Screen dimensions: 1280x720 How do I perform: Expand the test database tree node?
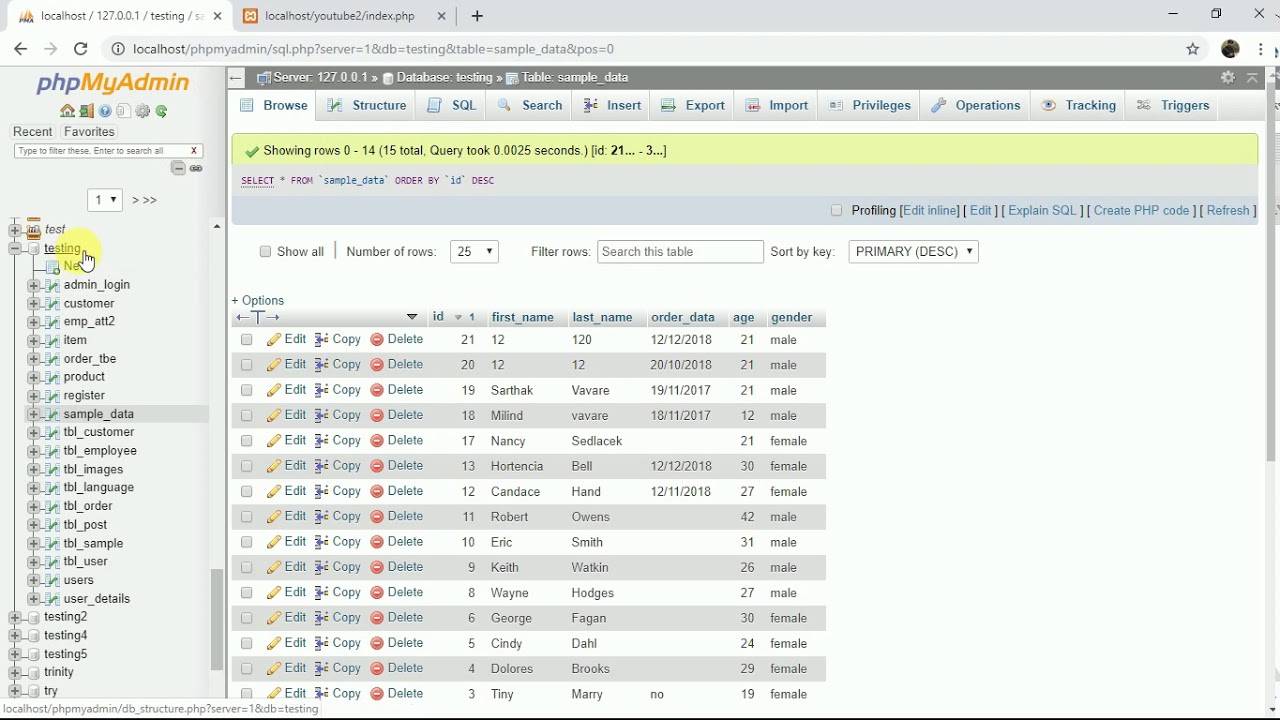tap(14, 230)
